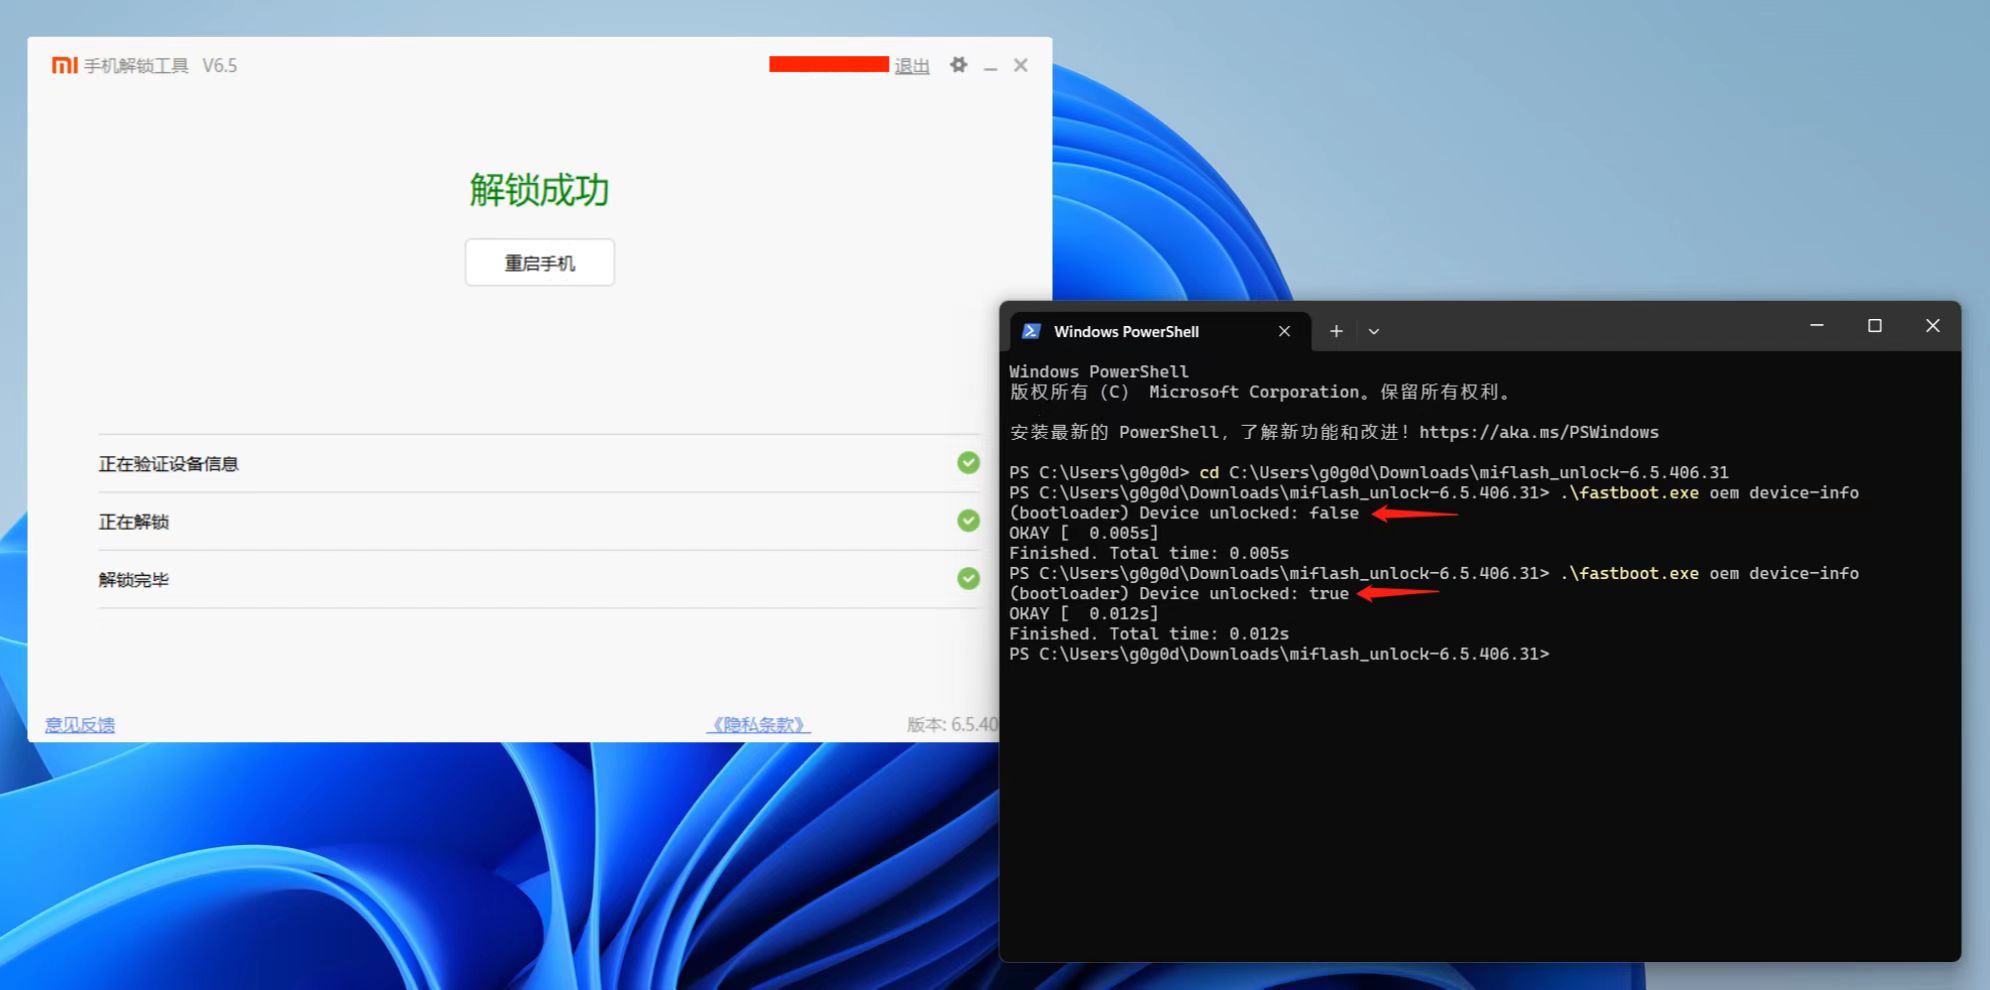Select the 解锁完毕 step text
1990x990 pixels.
click(133, 580)
